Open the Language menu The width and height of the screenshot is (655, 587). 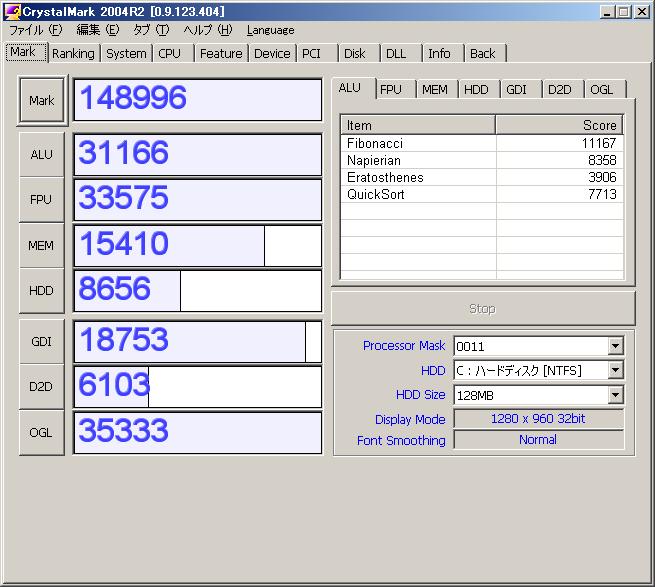270,30
